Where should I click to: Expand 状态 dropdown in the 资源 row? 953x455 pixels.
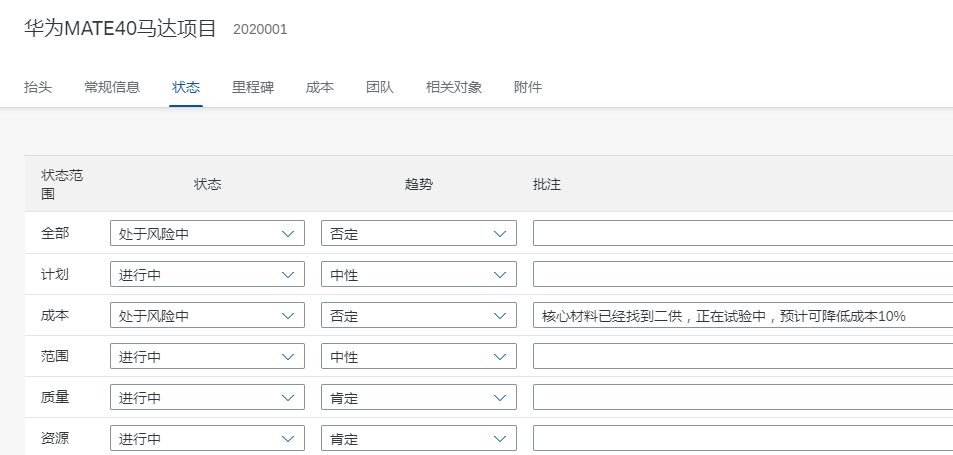tap(207, 438)
